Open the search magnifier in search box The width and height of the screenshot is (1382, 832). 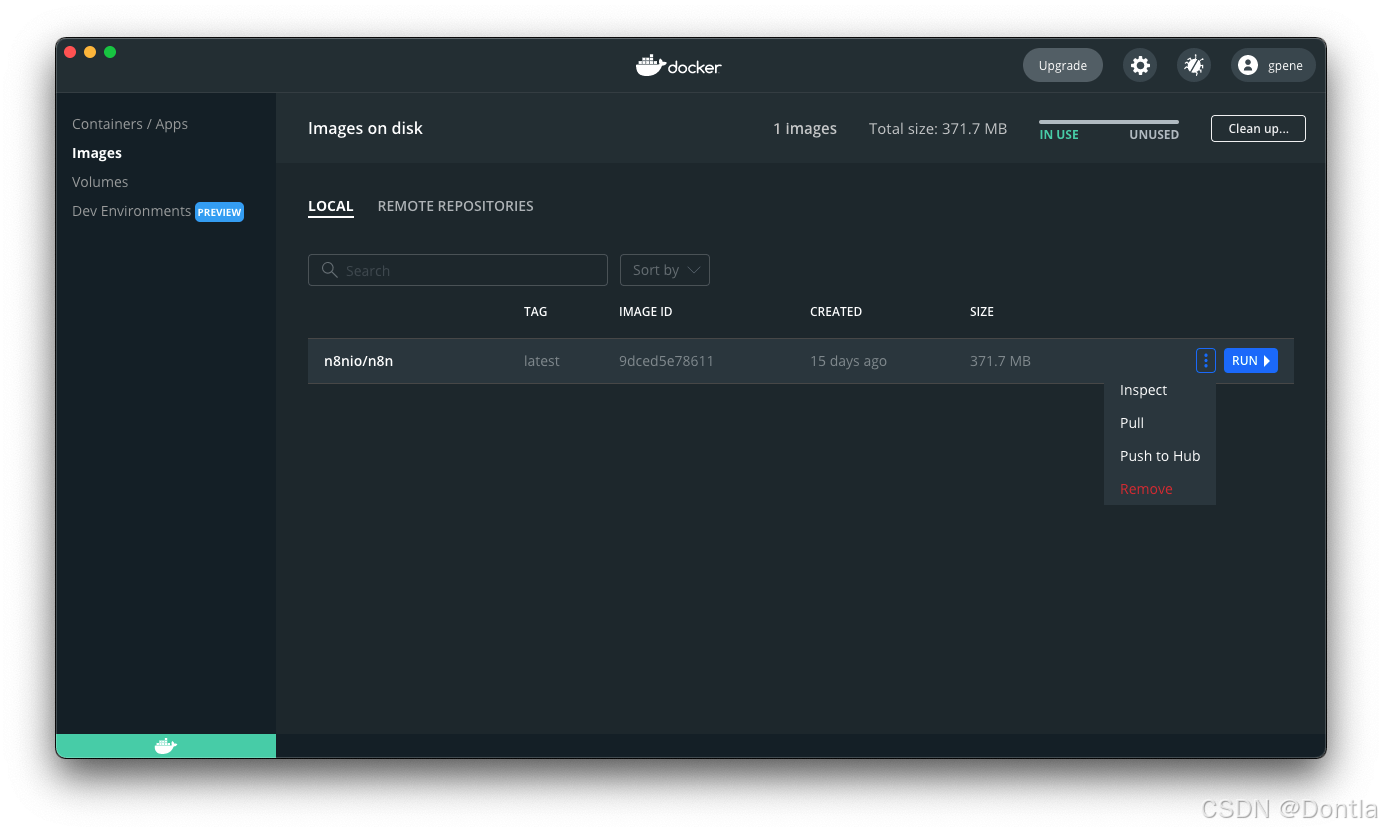tap(330, 270)
